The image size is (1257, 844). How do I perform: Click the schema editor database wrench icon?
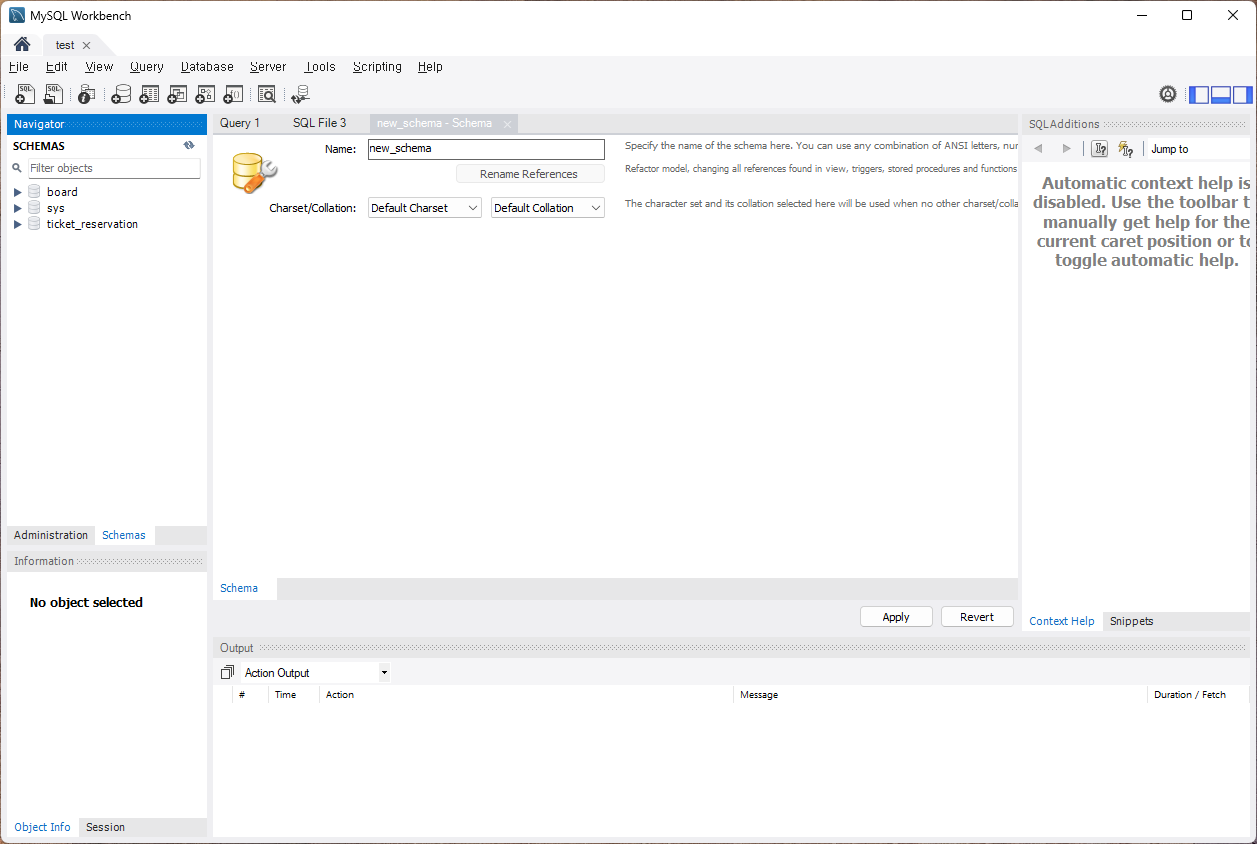click(x=254, y=173)
